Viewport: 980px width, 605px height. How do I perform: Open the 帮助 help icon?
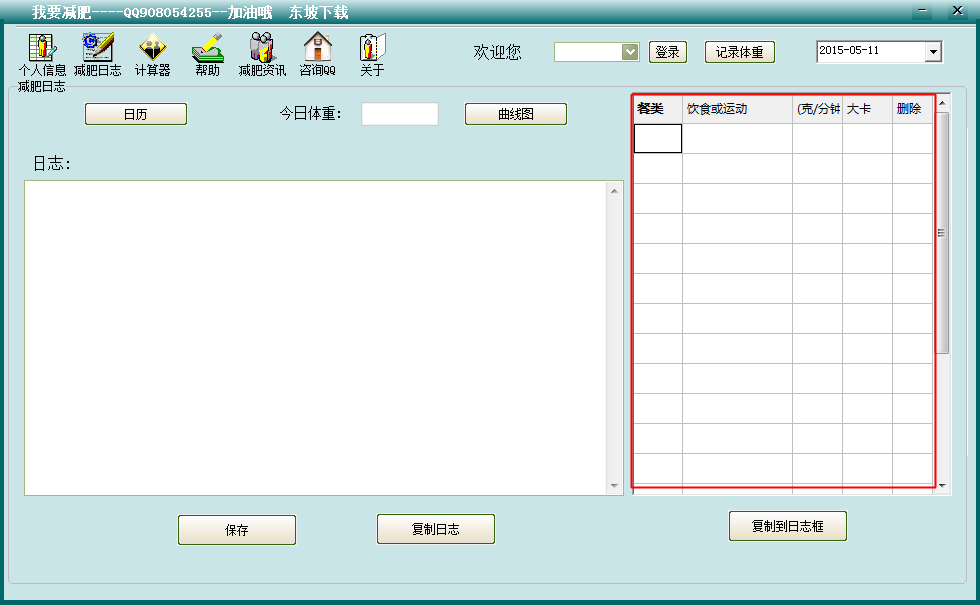208,55
